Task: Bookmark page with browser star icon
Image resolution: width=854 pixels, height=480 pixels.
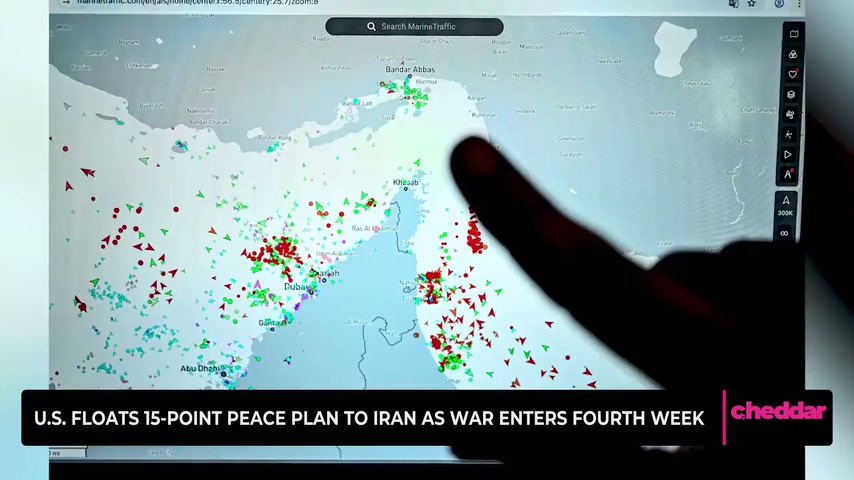Action: 752,3
